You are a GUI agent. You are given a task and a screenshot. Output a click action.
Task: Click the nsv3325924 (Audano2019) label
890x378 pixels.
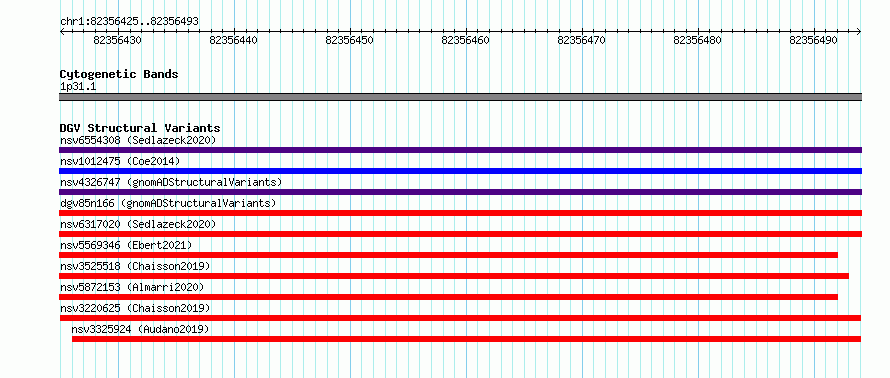pos(140,329)
